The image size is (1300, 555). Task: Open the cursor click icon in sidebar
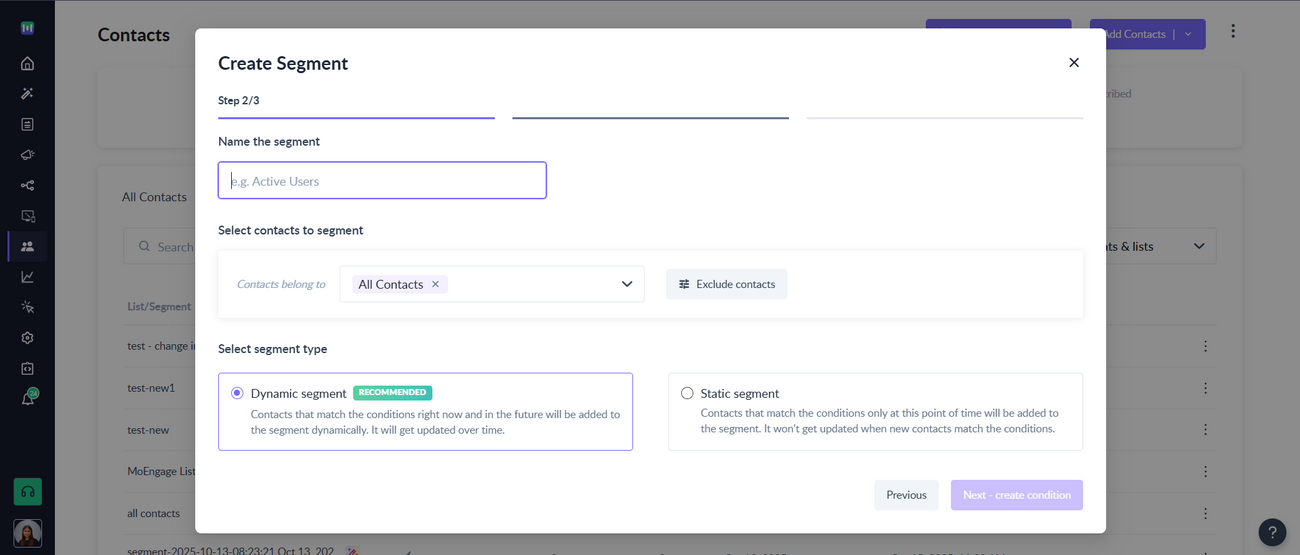[27, 307]
